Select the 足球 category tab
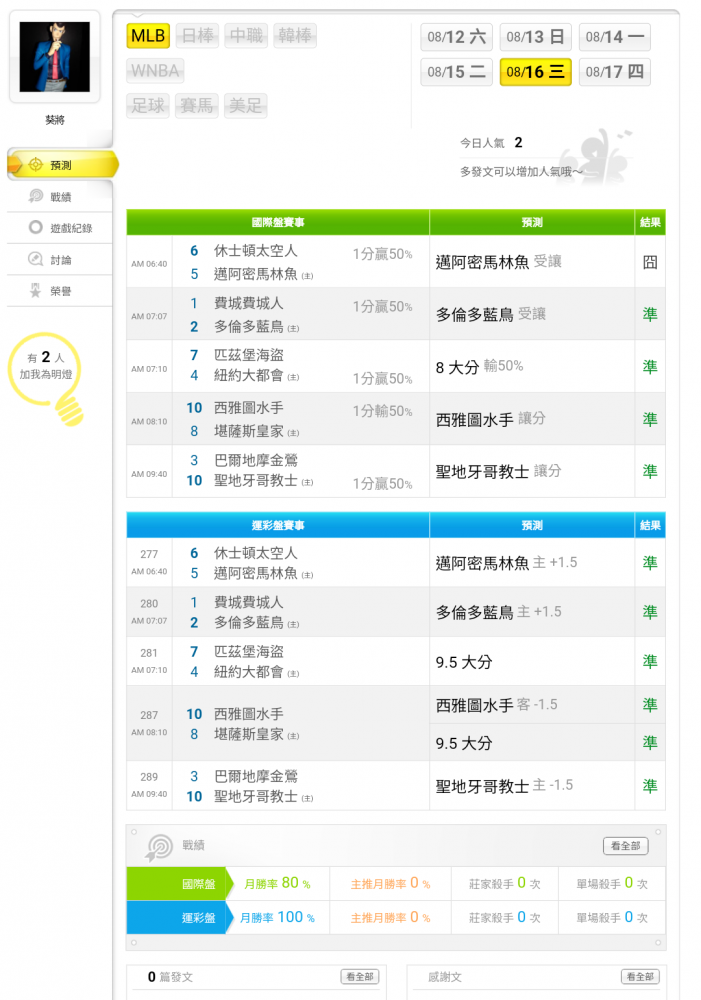The height and width of the screenshot is (1000, 701). pos(148,105)
